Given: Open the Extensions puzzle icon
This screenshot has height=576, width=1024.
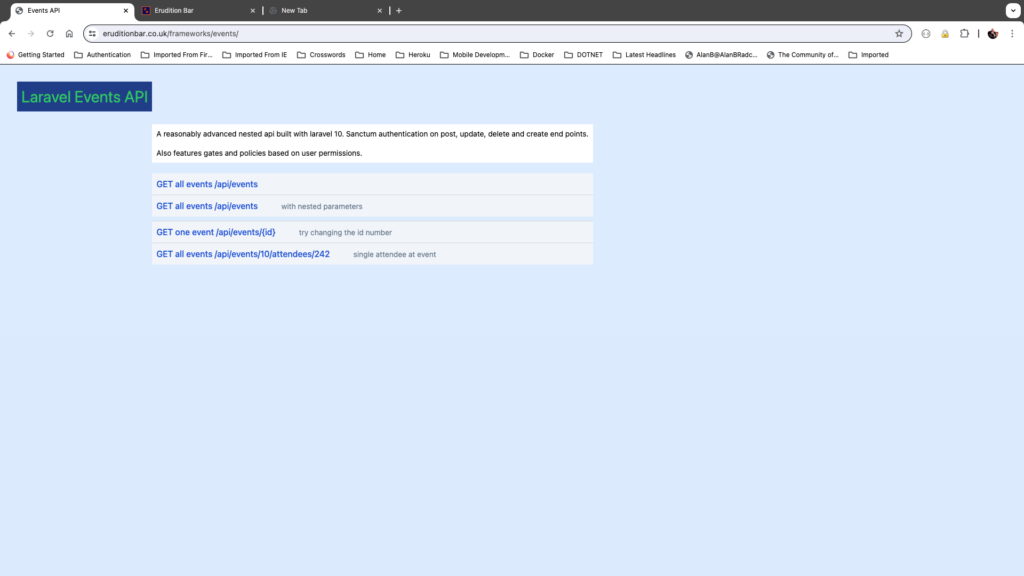Looking at the screenshot, I should [x=965, y=33].
